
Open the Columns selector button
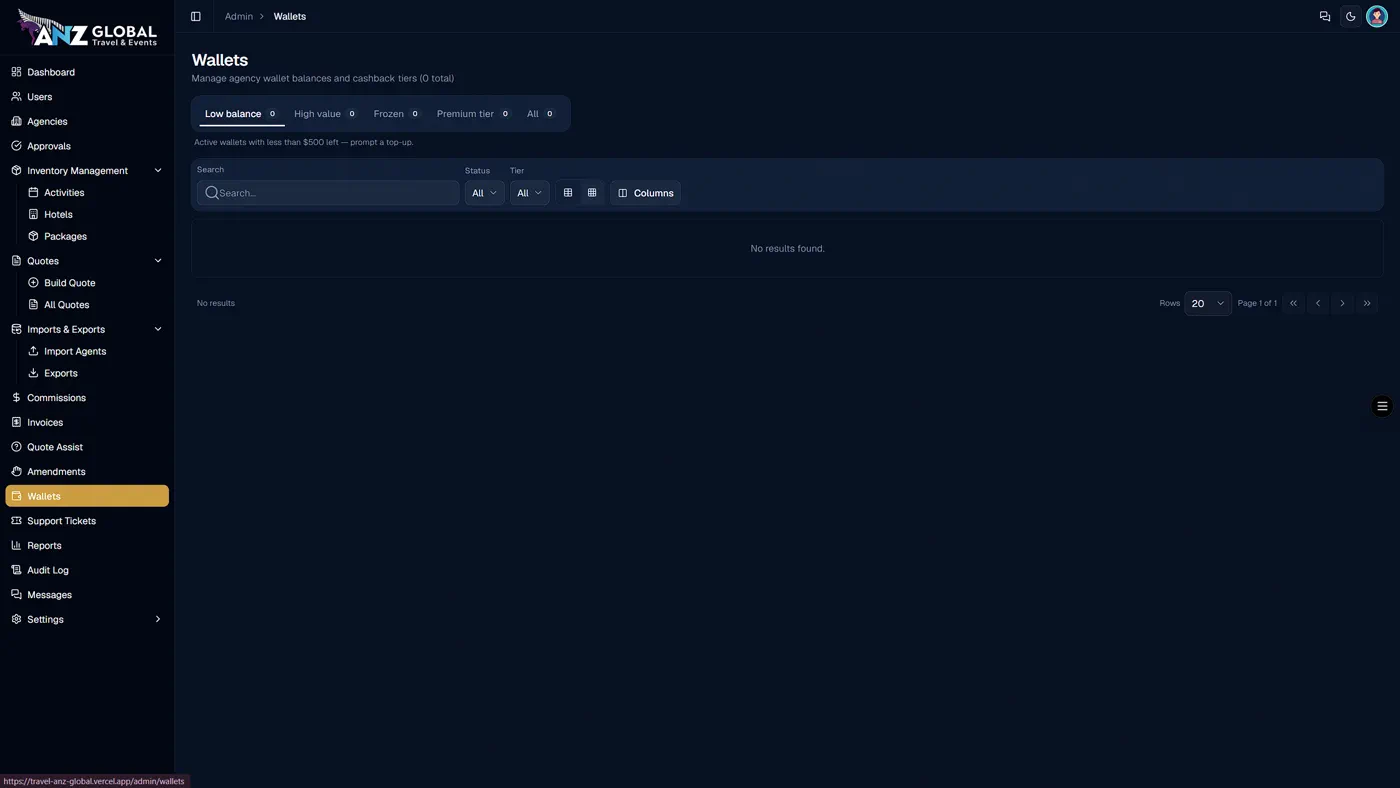click(646, 193)
